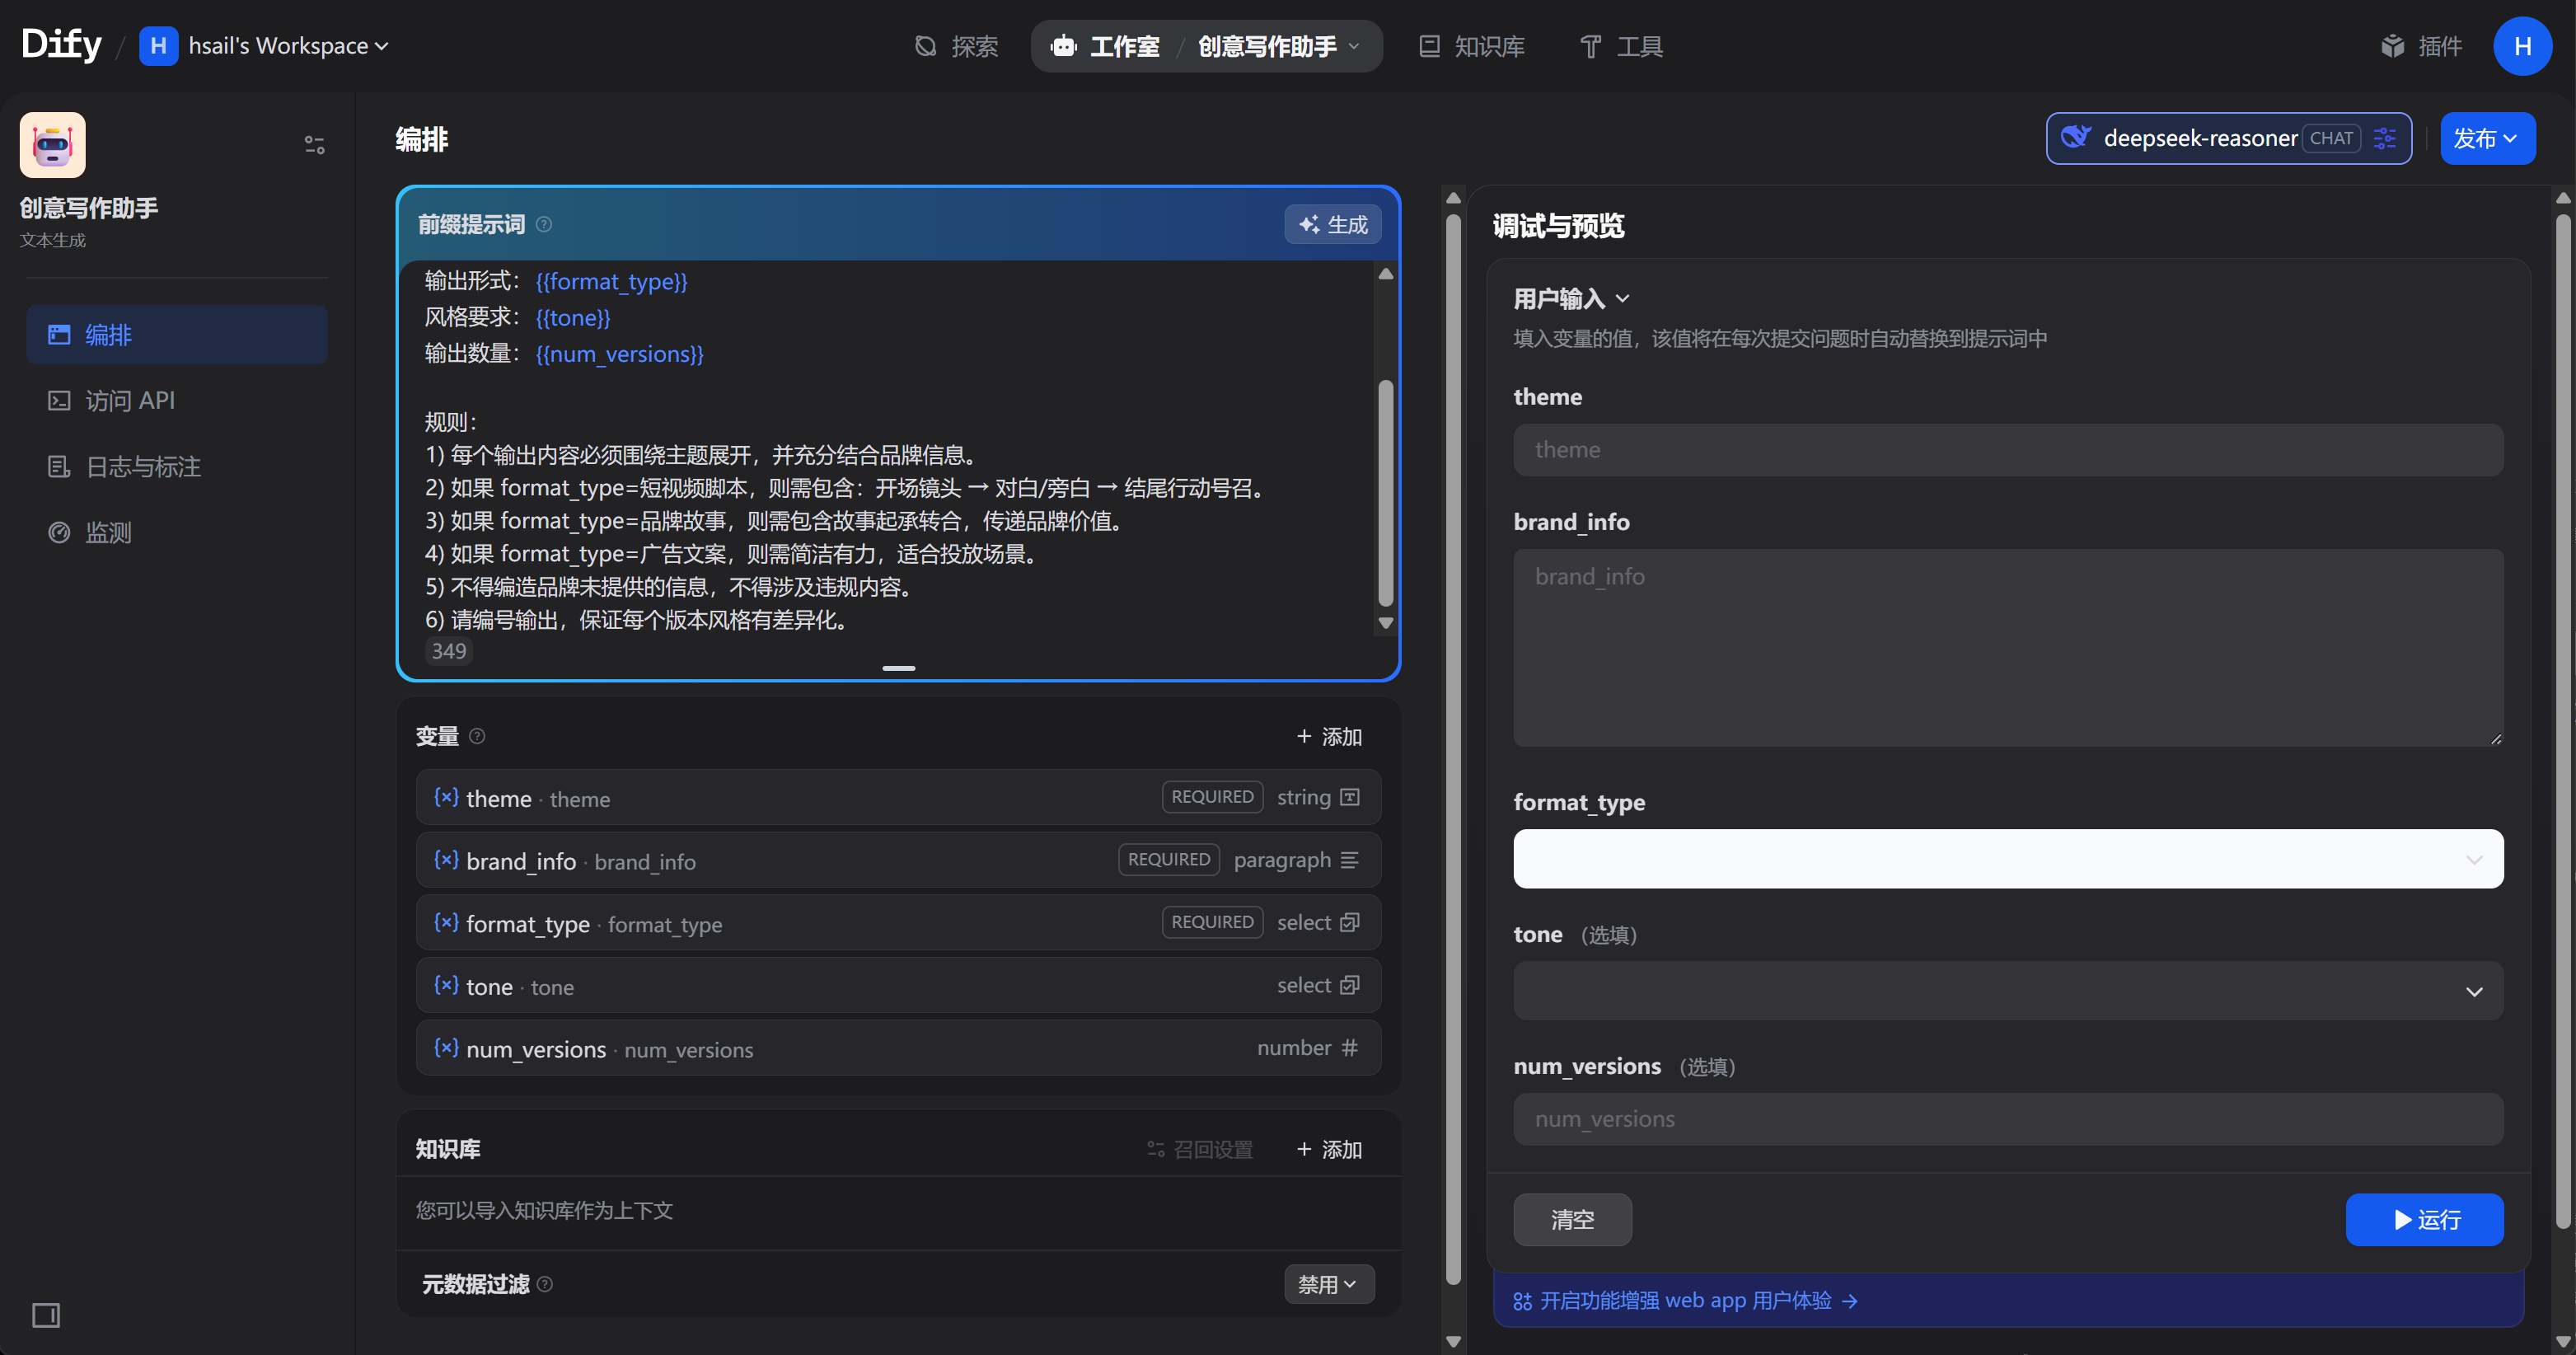The height and width of the screenshot is (1355, 2576).
Task: Select 编排 in the sidebar
Action: [x=177, y=334]
